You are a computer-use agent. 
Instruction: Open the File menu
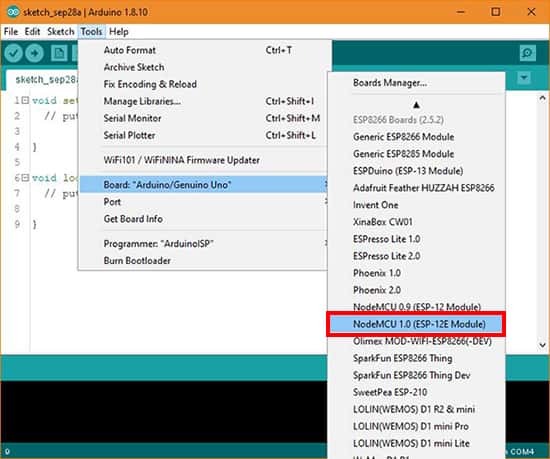[11, 32]
